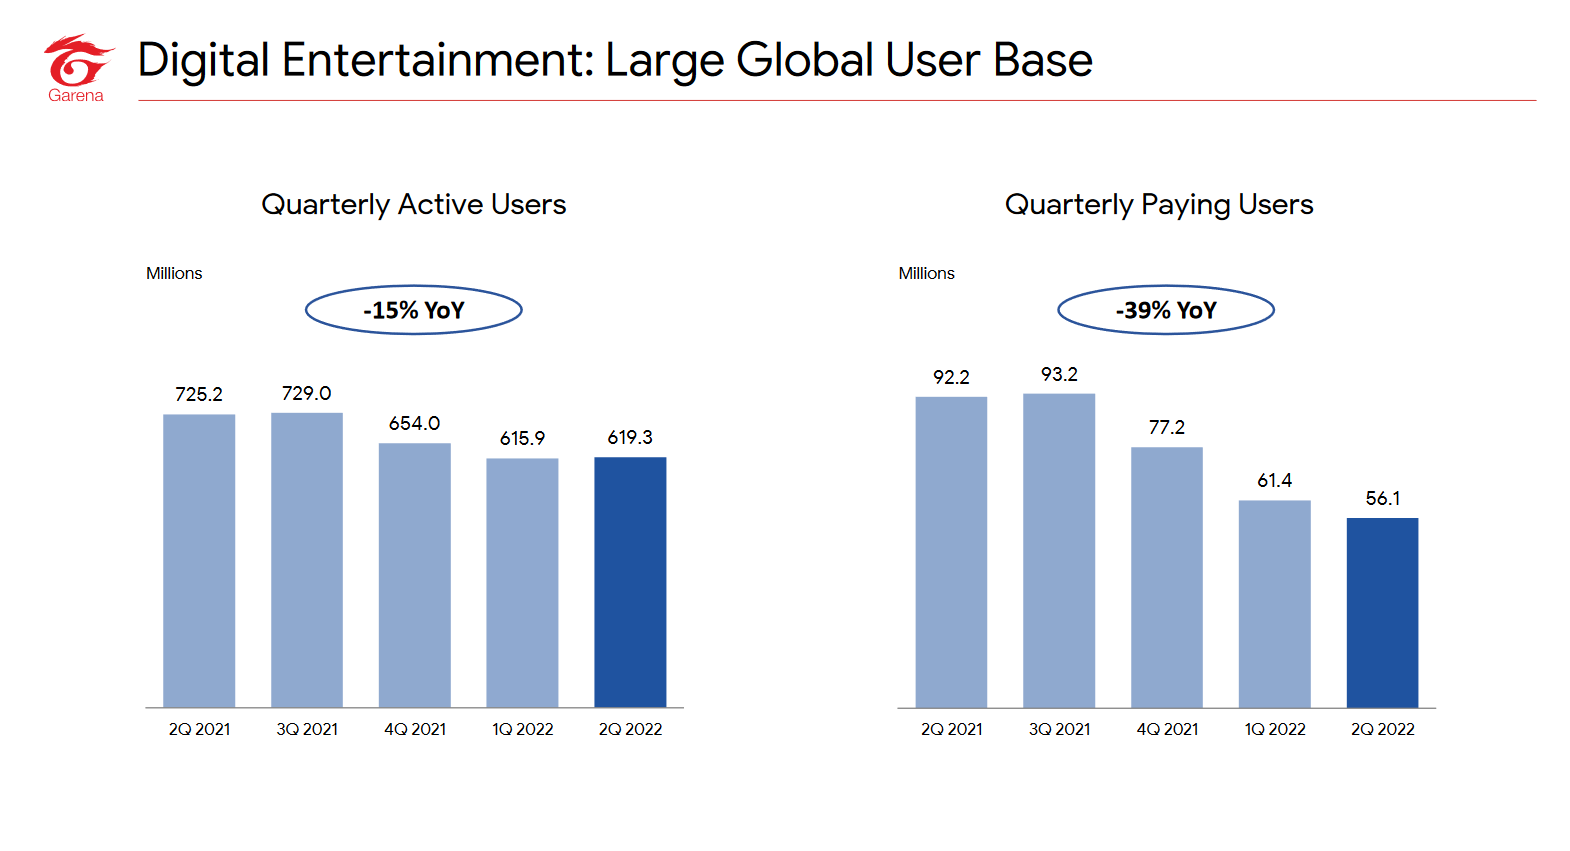Click the 'Quarterly Paying Users' chart title

[x=1159, y=205]
